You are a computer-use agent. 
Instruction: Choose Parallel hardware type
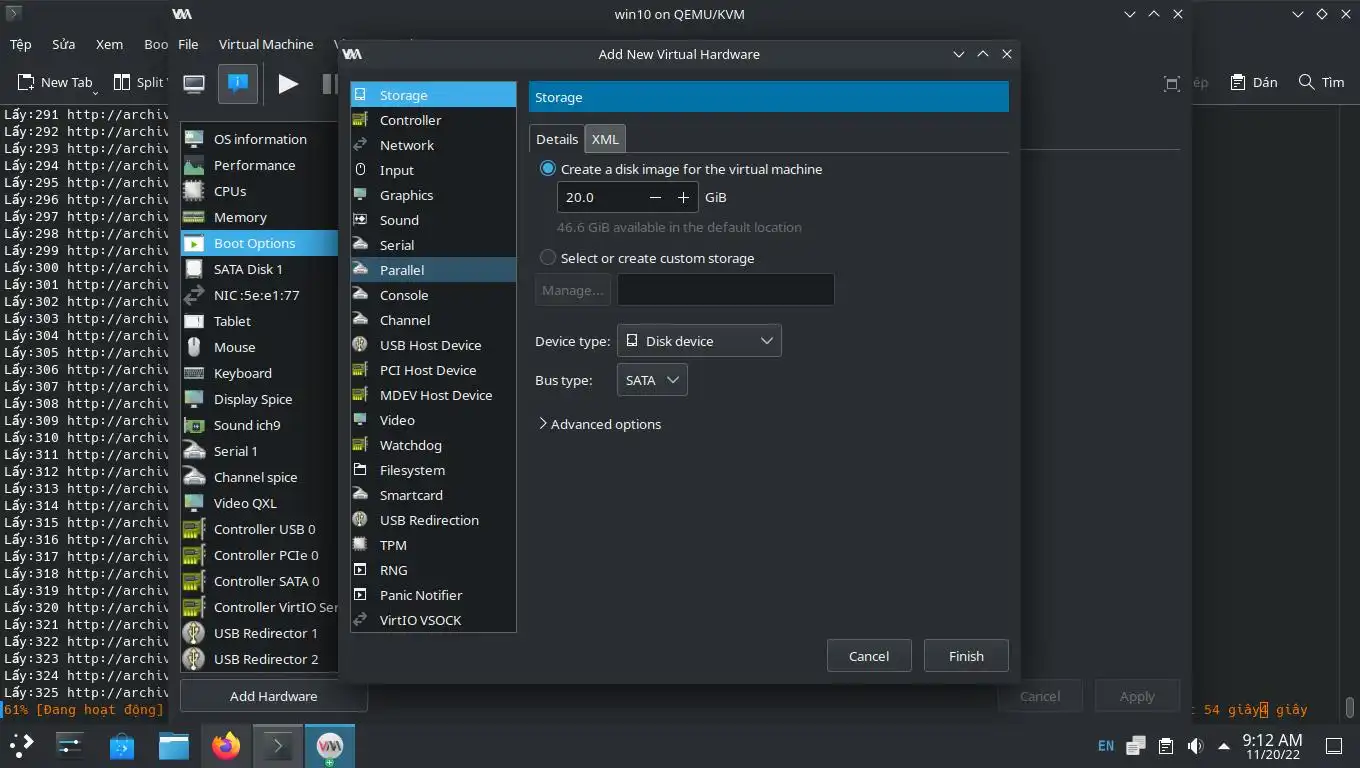point(433,270)
